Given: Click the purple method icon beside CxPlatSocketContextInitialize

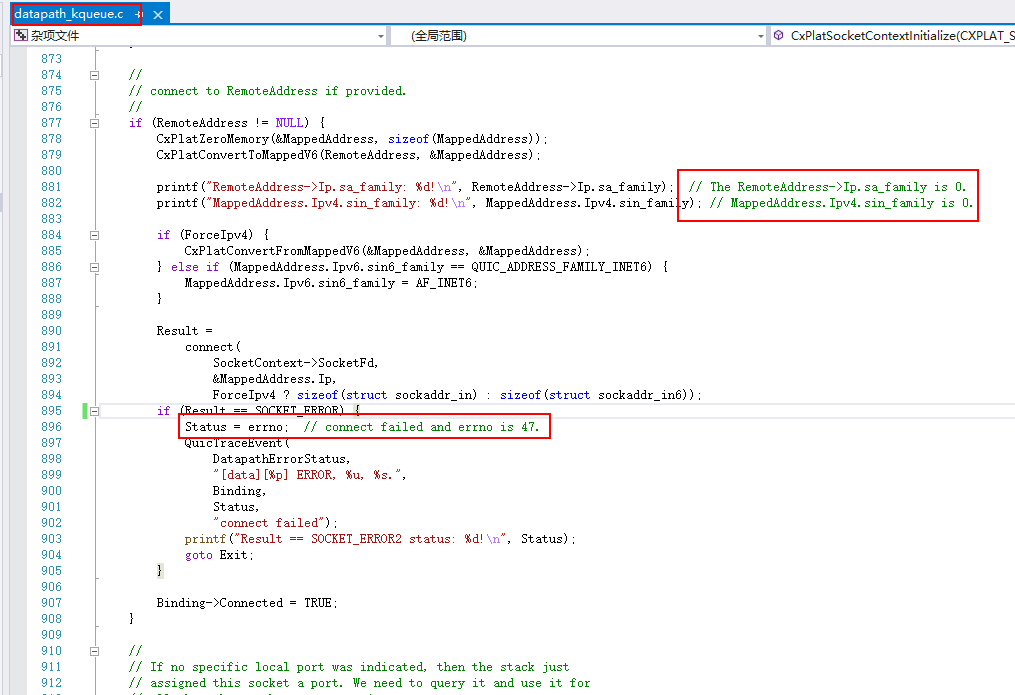Looking at the screenshot, I should [779, 35].
